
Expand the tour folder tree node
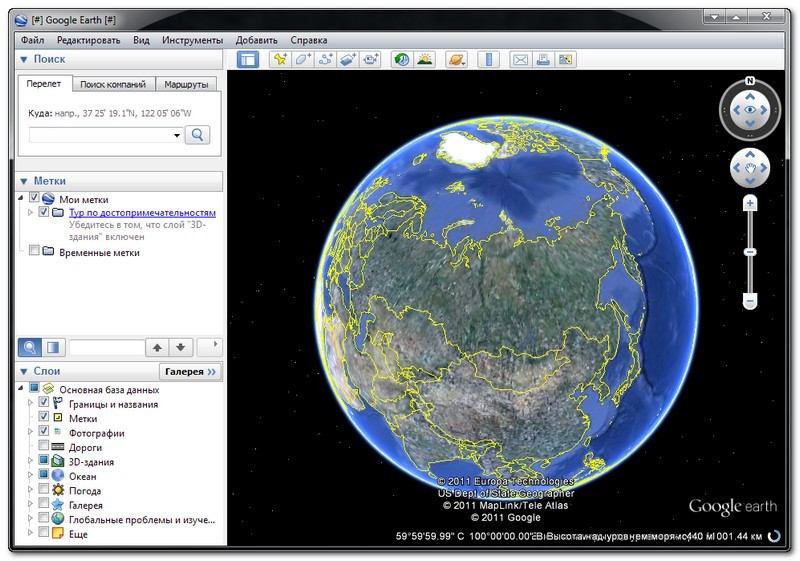pyautogui.click(x=30, y=212)
